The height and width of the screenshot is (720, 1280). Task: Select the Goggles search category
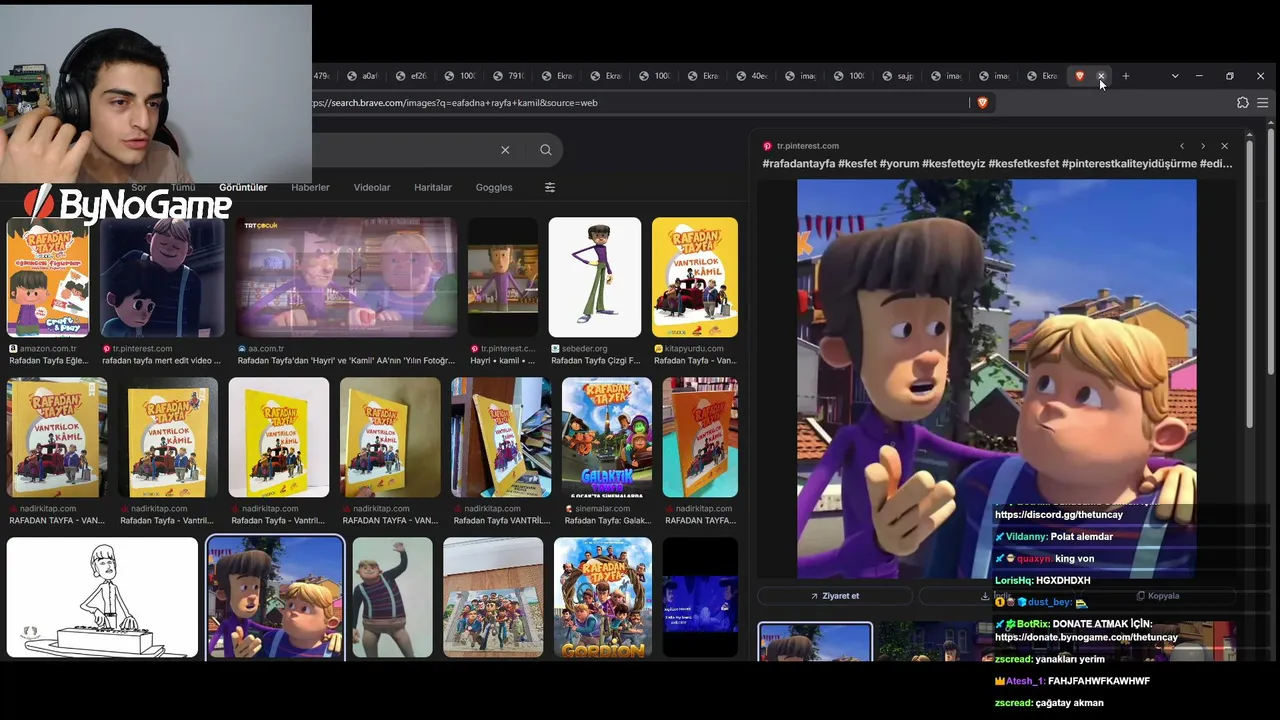pyautogui.click(x=494, y=187)
